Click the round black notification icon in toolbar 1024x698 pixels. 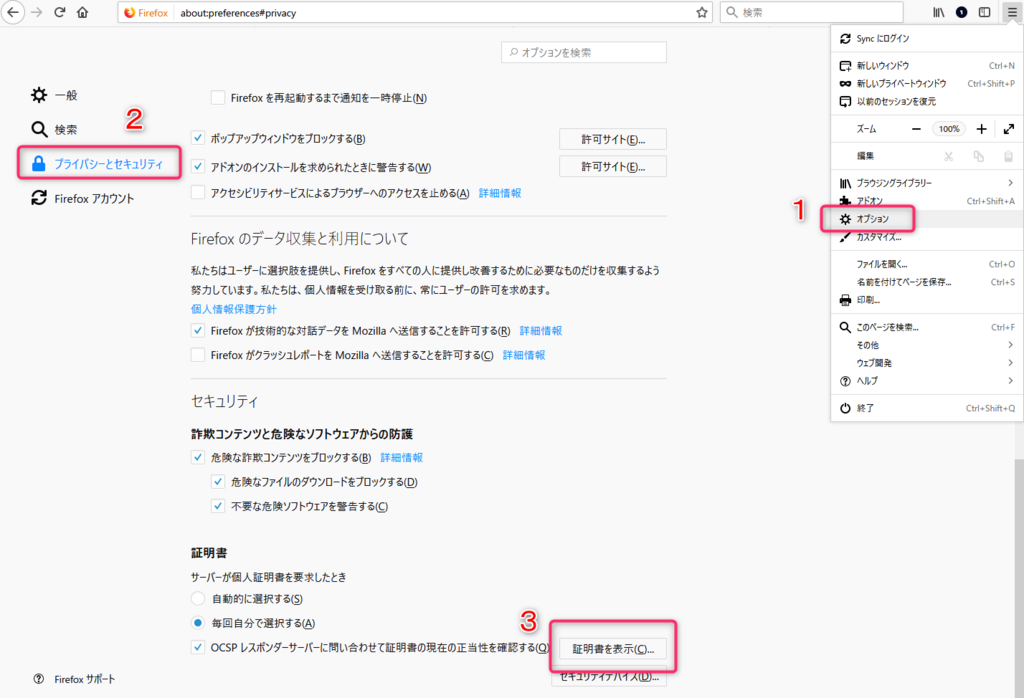coord(961,12)
